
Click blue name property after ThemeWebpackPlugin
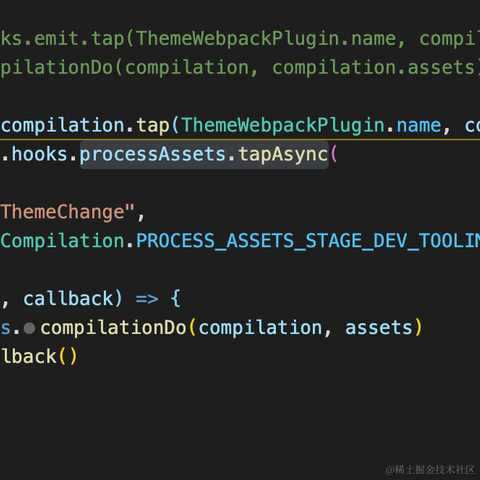(419, 126)
